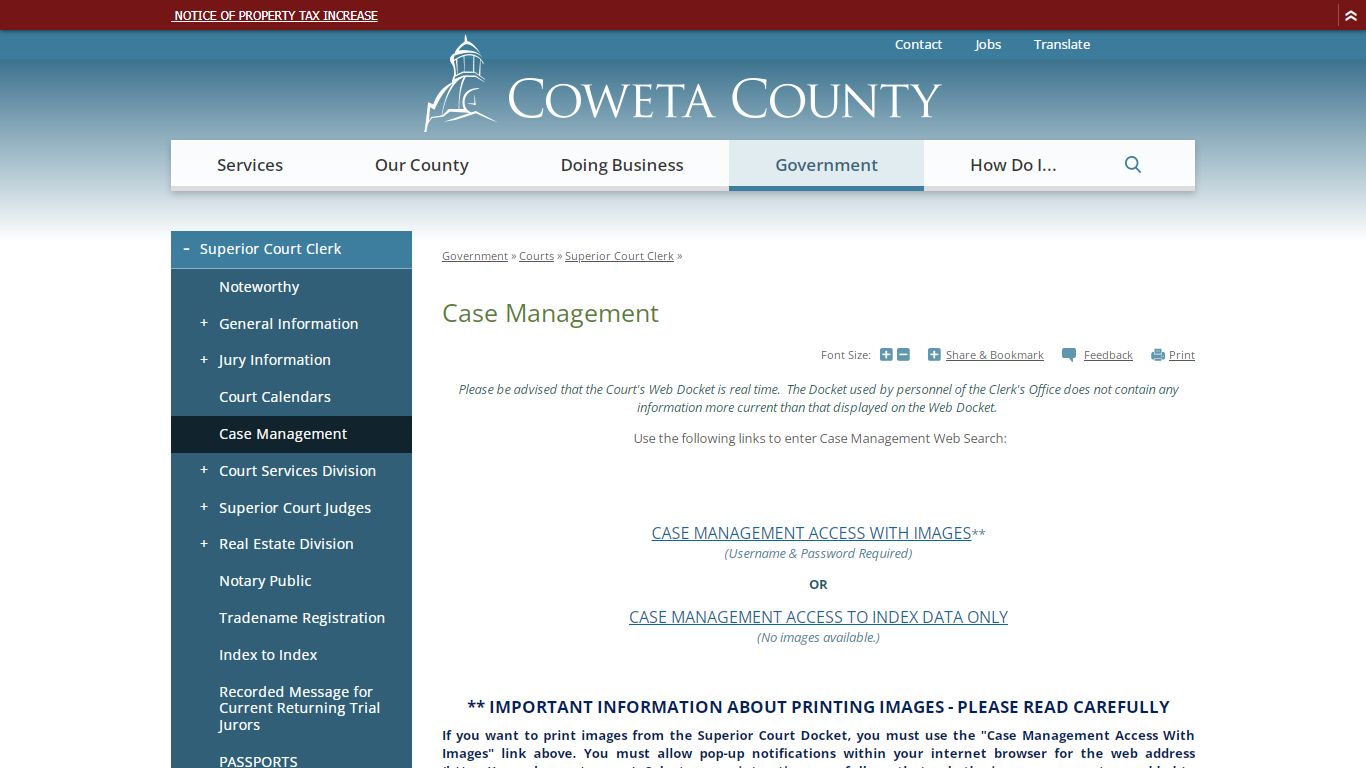Open Case Management Access With Images link
The image size is (1366, 768).
coord(811,533)
